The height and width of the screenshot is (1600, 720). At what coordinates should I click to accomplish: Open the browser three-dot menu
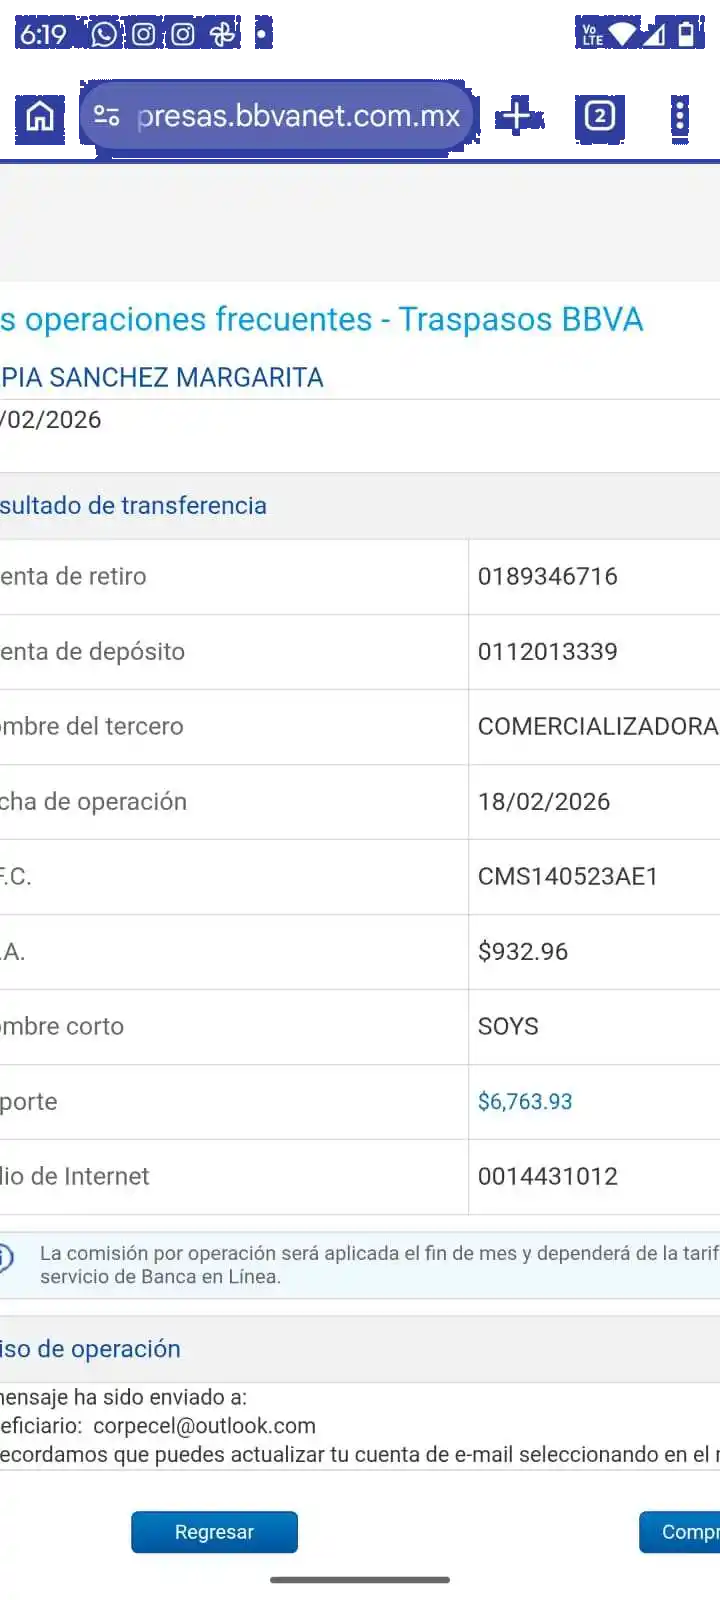(x=680, y=116)
